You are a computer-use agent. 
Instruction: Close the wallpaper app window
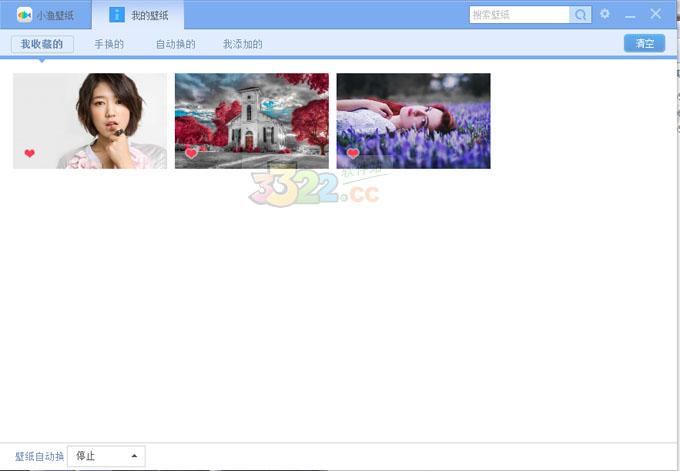tap(655, 14)
